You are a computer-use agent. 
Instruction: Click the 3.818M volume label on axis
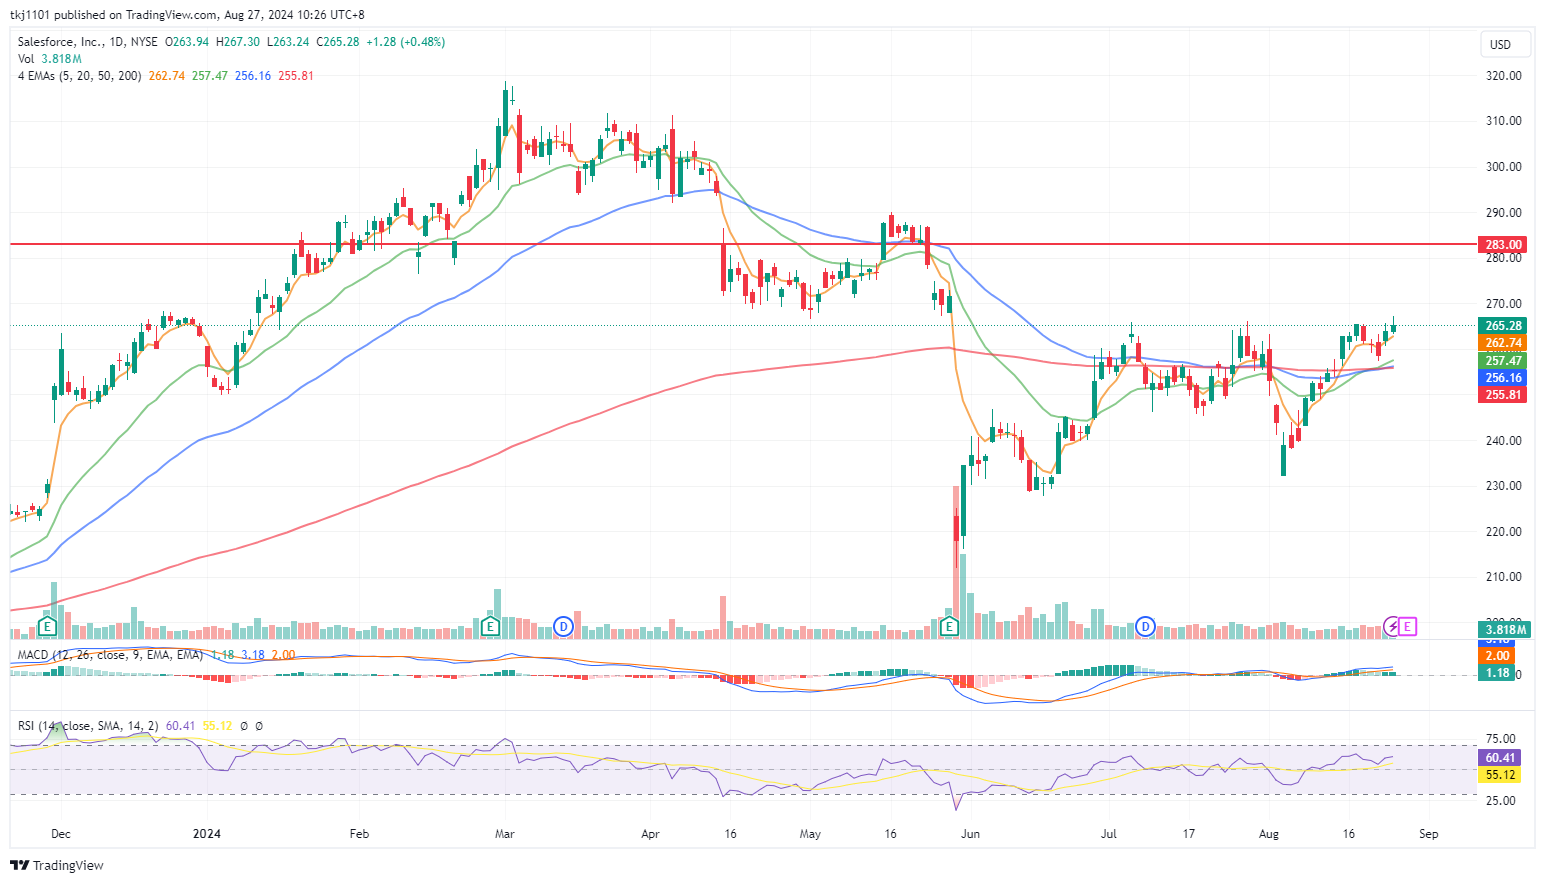click(1505, 629)
